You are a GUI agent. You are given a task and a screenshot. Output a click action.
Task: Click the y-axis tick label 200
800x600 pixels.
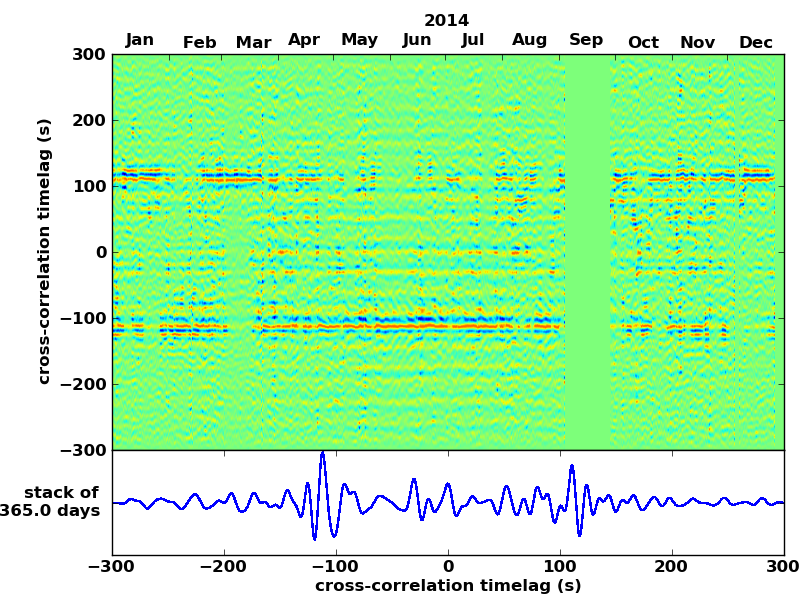click(89, 120)
